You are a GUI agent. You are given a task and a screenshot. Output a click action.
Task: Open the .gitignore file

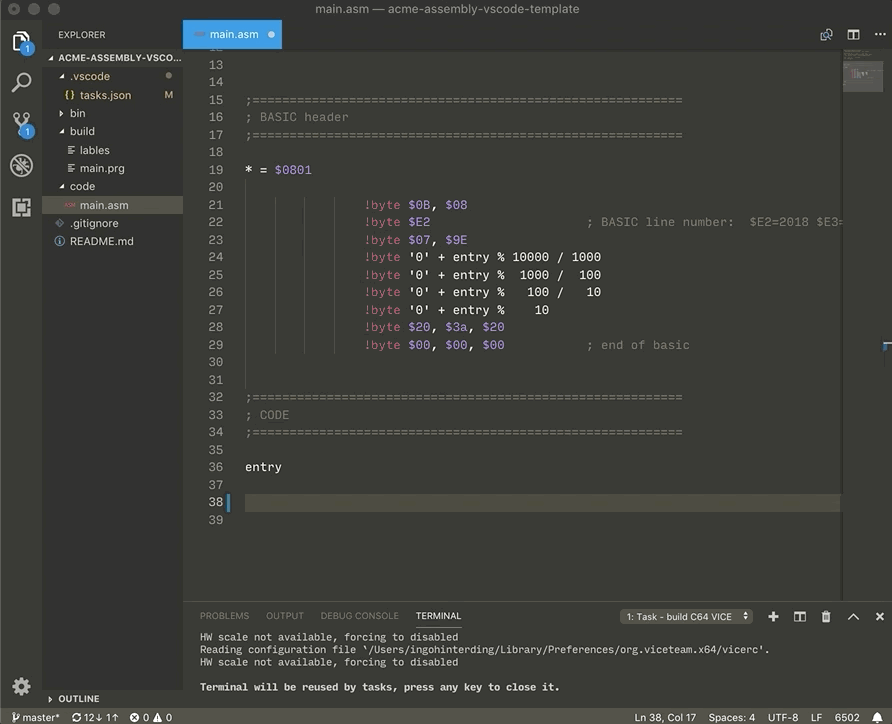coord(112,223)
